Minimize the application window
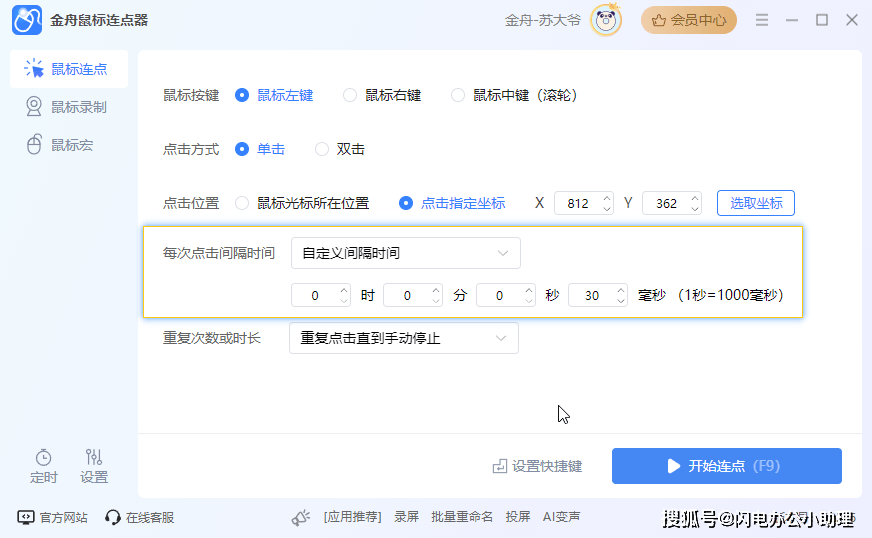872x538 pixels. point(792,21)
